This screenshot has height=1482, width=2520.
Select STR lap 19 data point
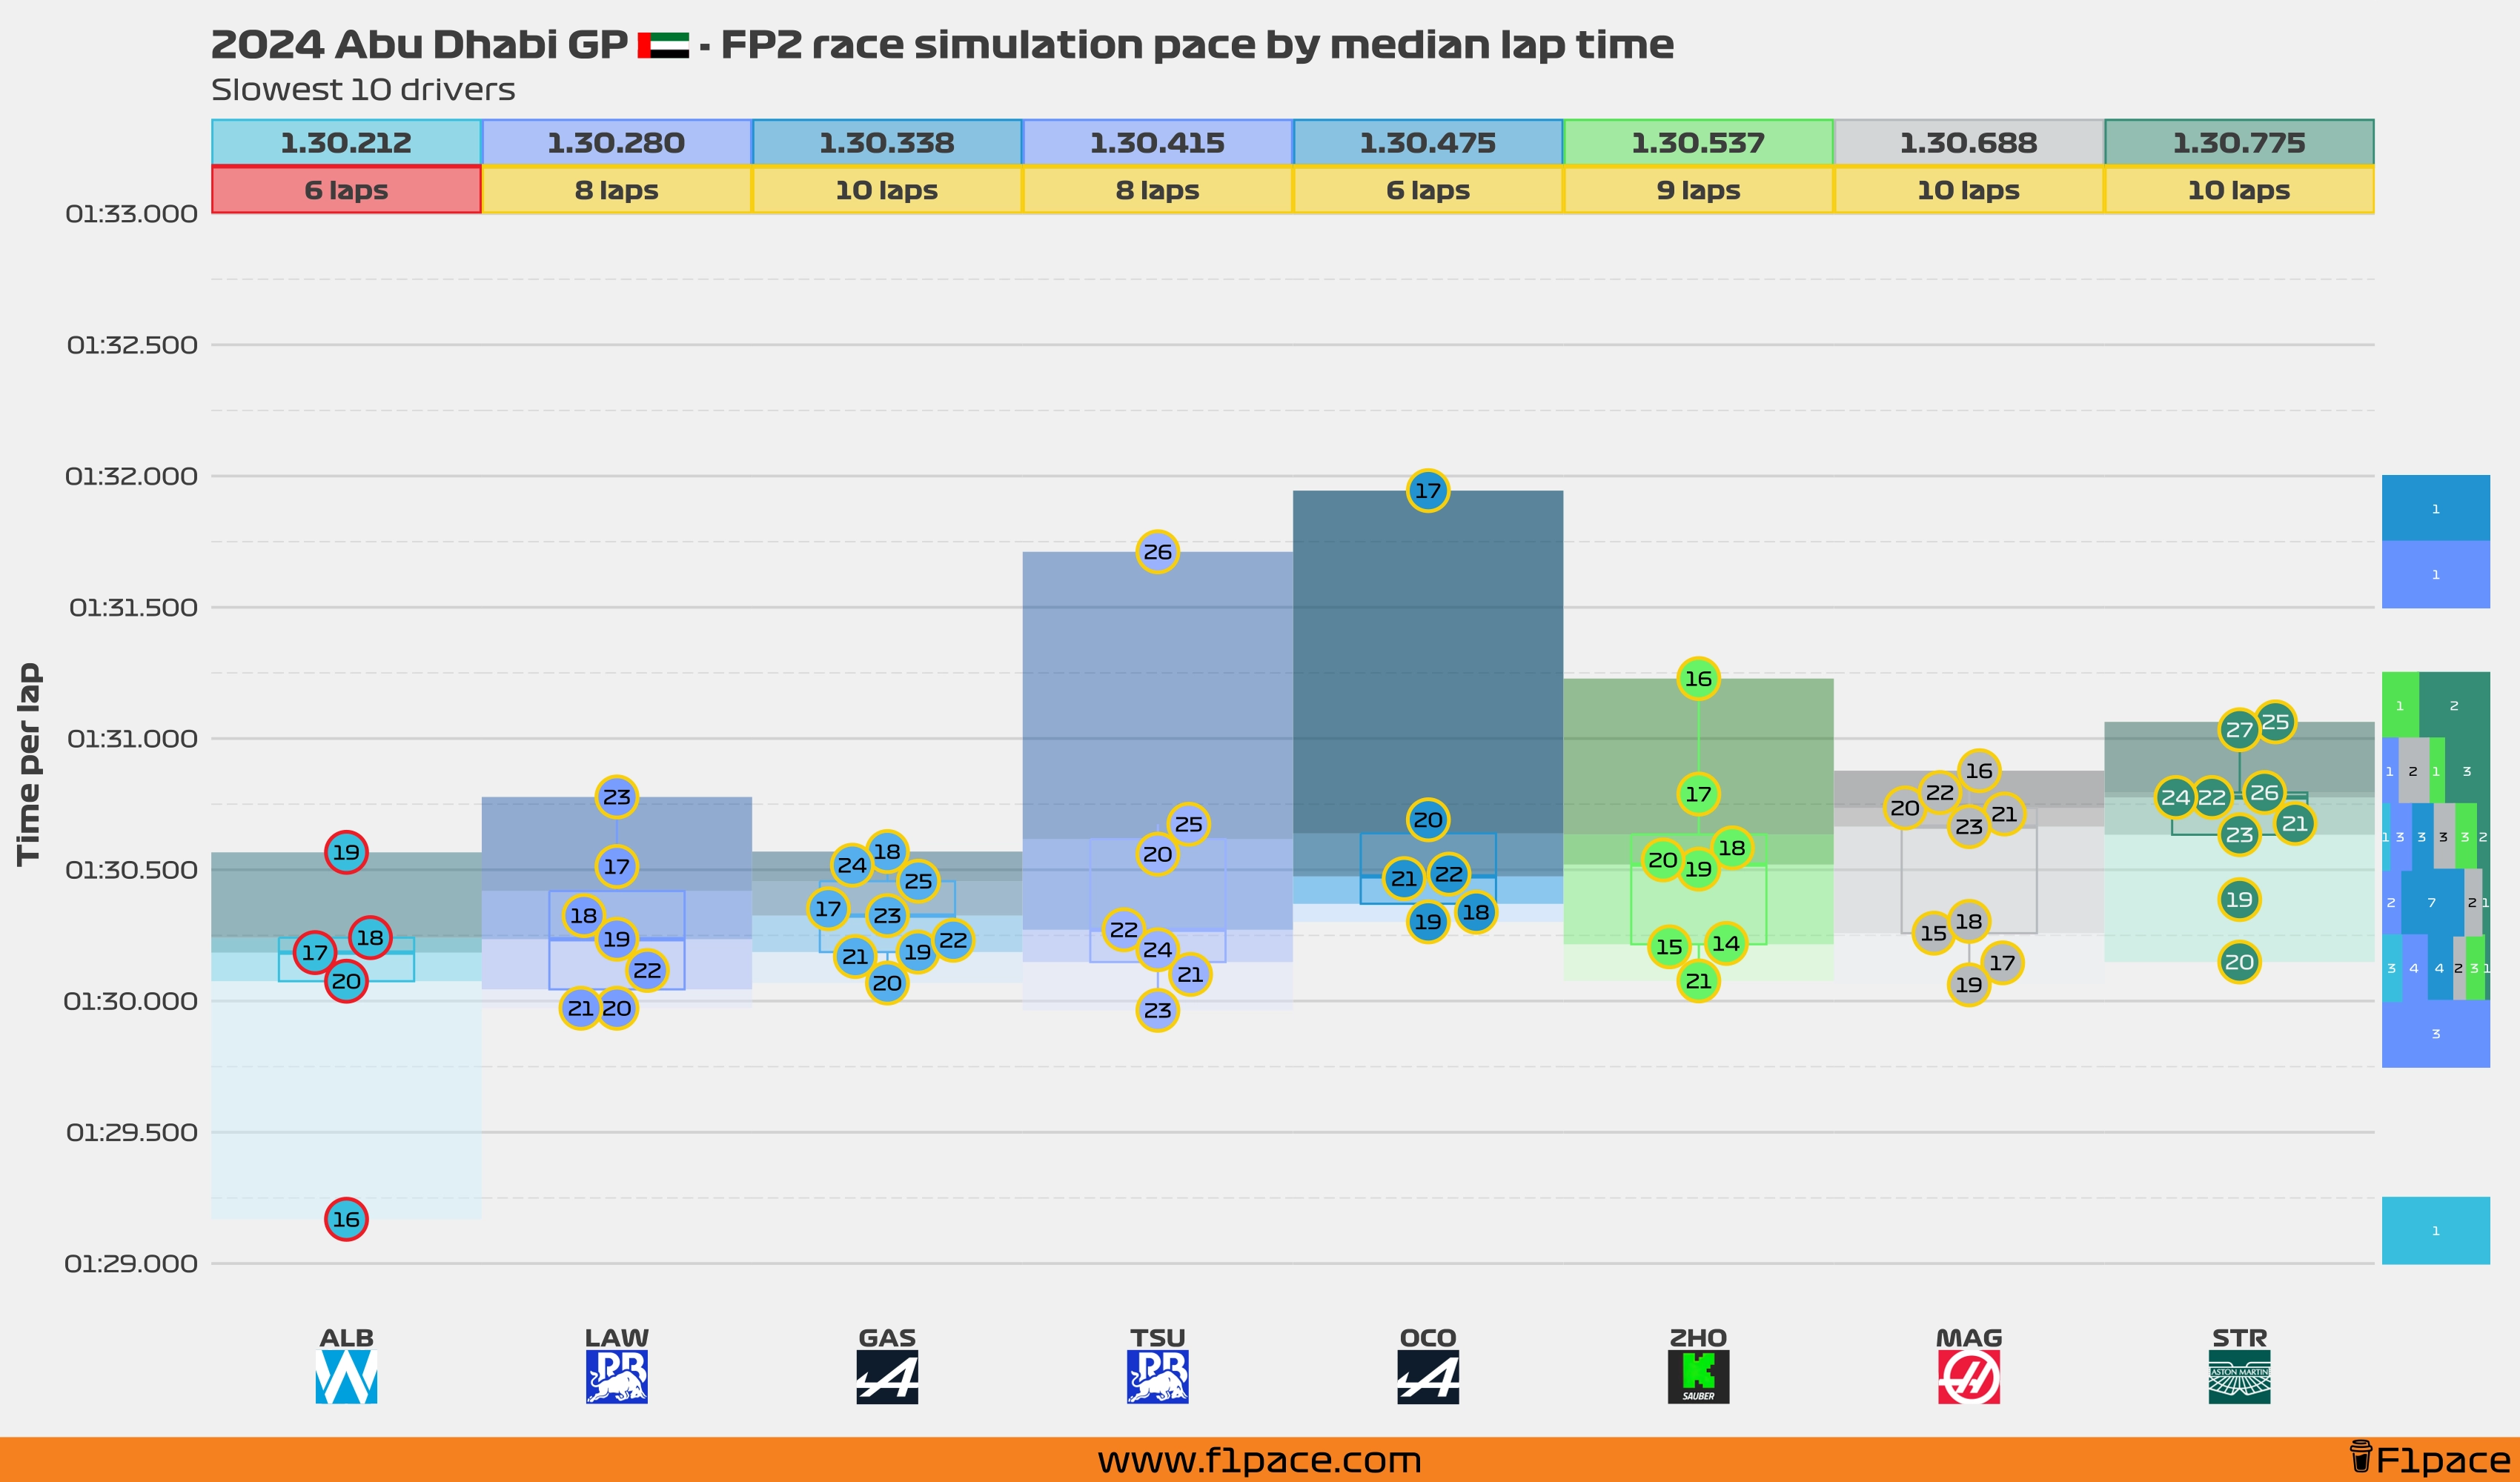pos(2239,900)
